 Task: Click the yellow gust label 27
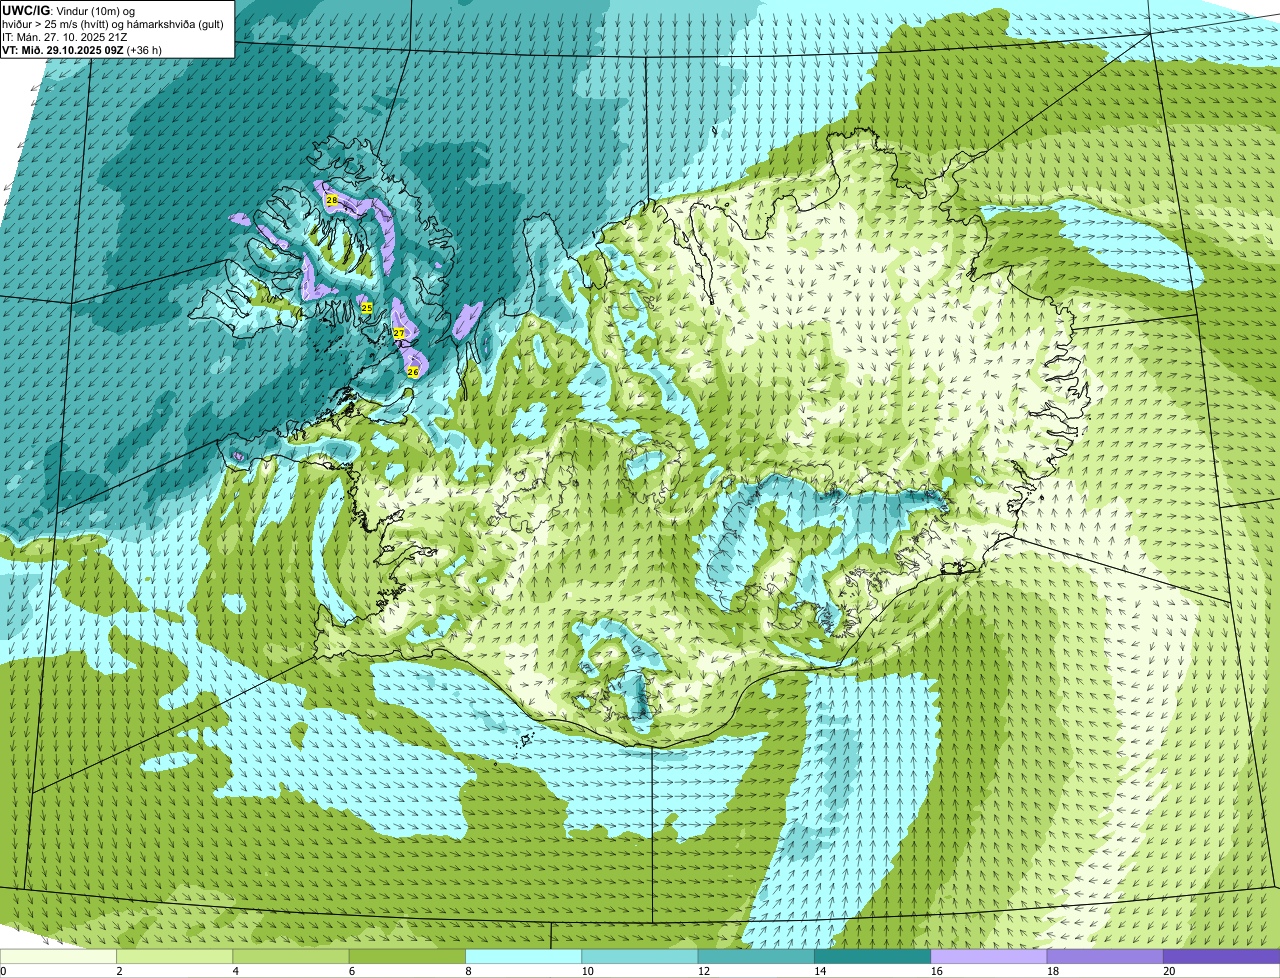(x=398, y=333)
